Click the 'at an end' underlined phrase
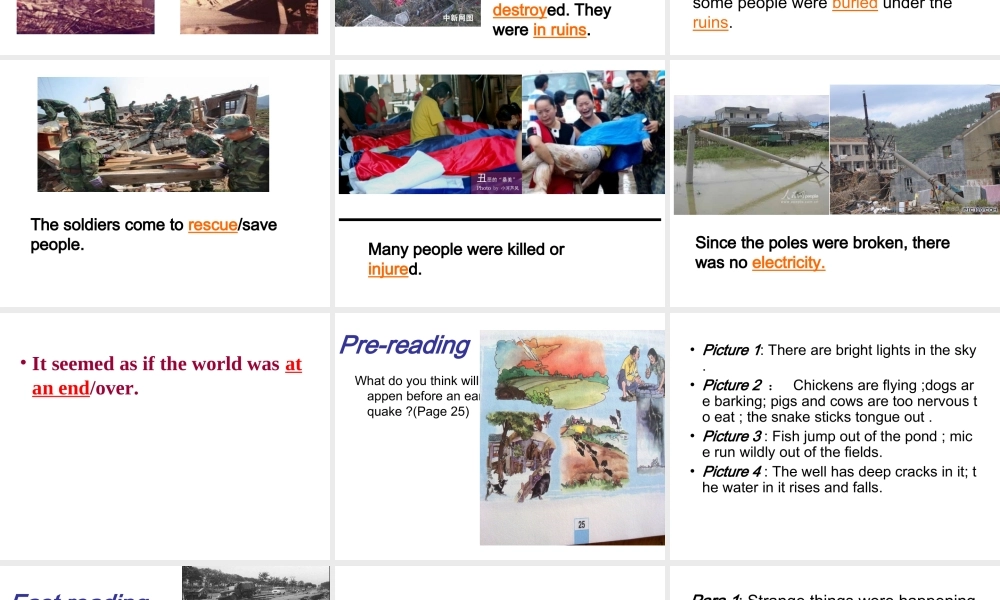Image resolution: width=1000 pixels, height=600 pixels. [167, 376]
